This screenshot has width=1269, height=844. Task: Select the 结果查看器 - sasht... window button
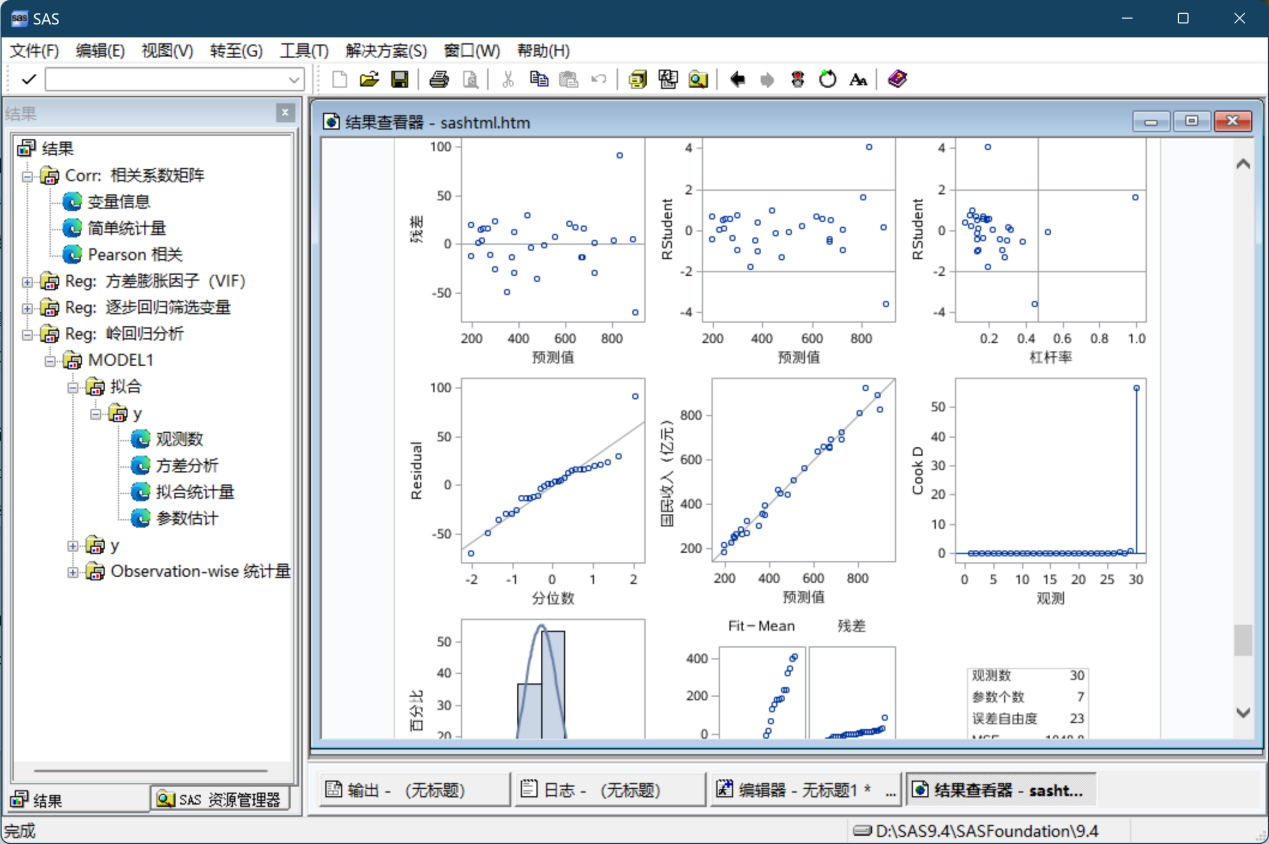click(1001, 790)
